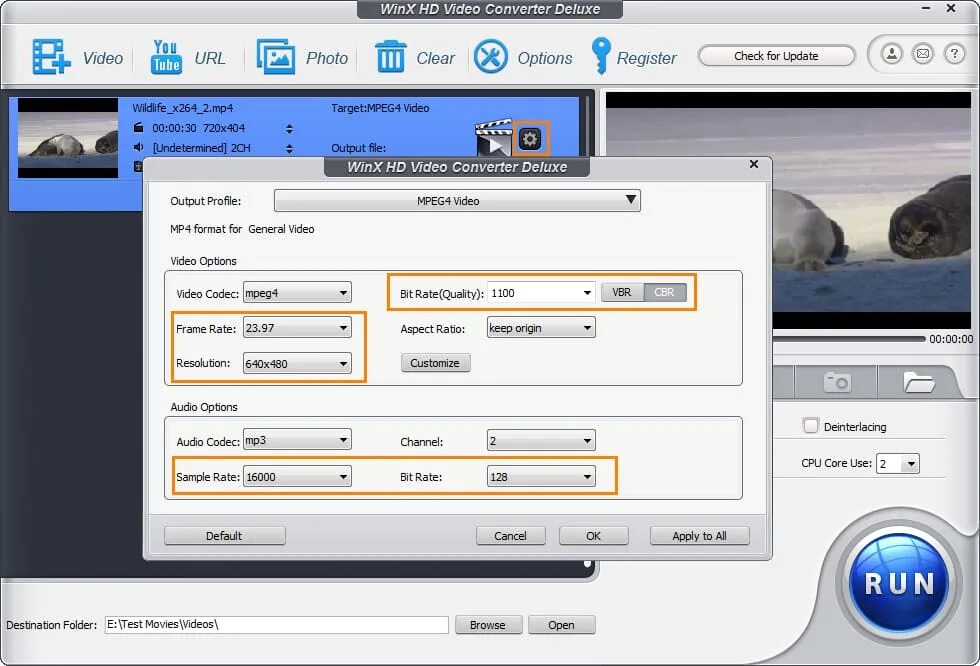Image resolution: width=980 pixels, height=666 pixels.
Task: Click the video track stepper arrows
Action: click(x=289, y=128)
